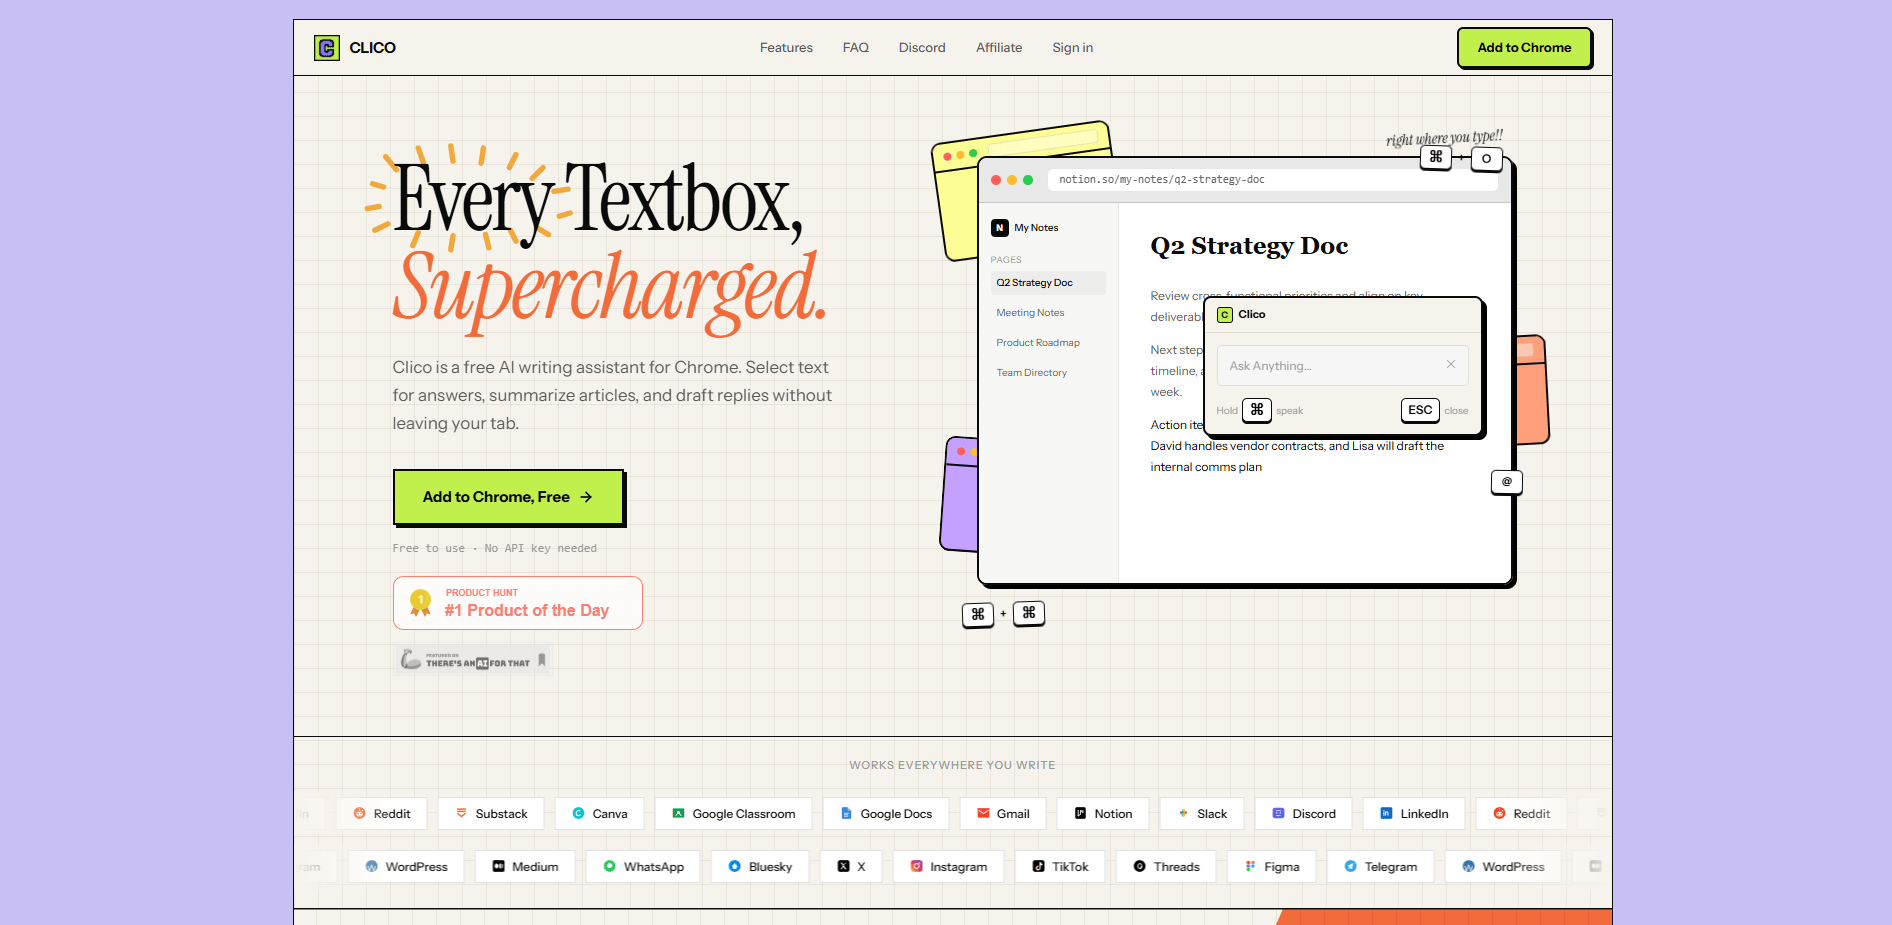Click the Clico logo icon in header
This screenshot has width=1892, height=925.
point(327,48)
